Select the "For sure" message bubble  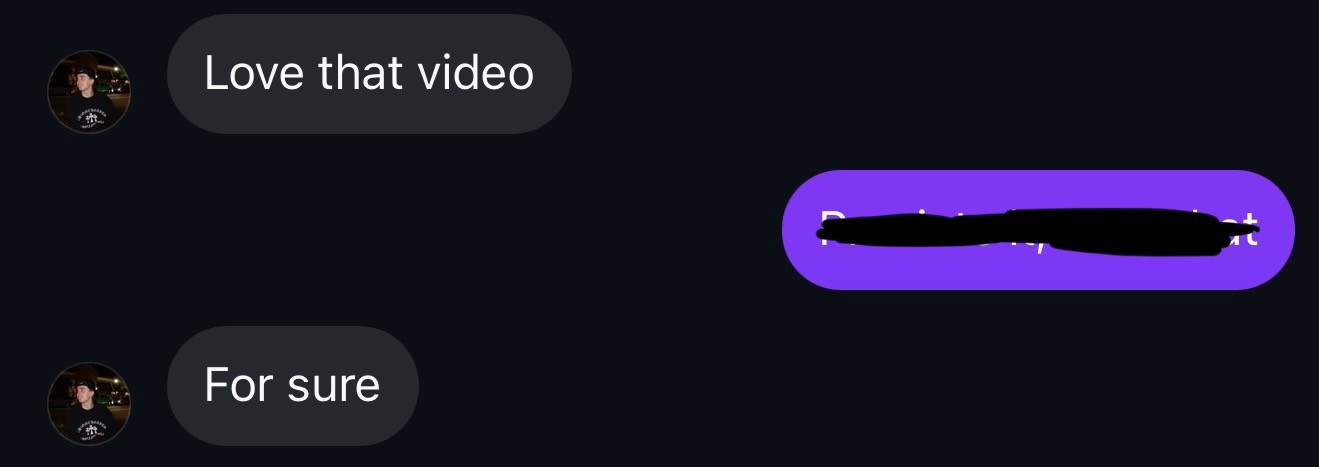pyautogui.click(x=292, y=386)
